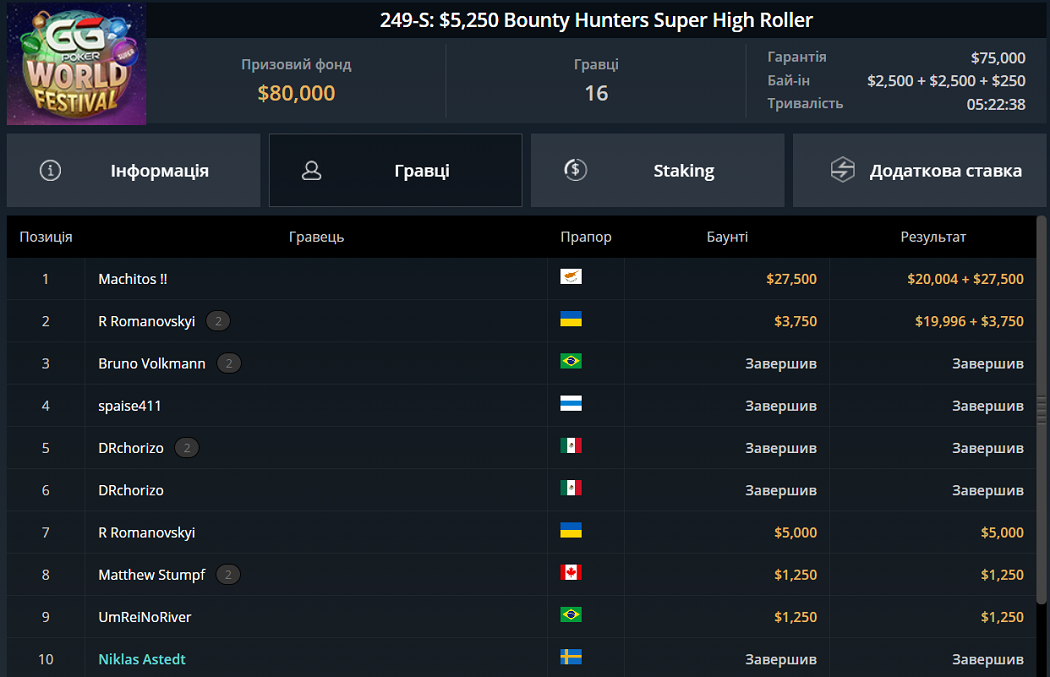Viewport: 1050px width, 677px height.
Task: Click the Cyprus flag next to Machitos !!
Action: click(571, 277)
